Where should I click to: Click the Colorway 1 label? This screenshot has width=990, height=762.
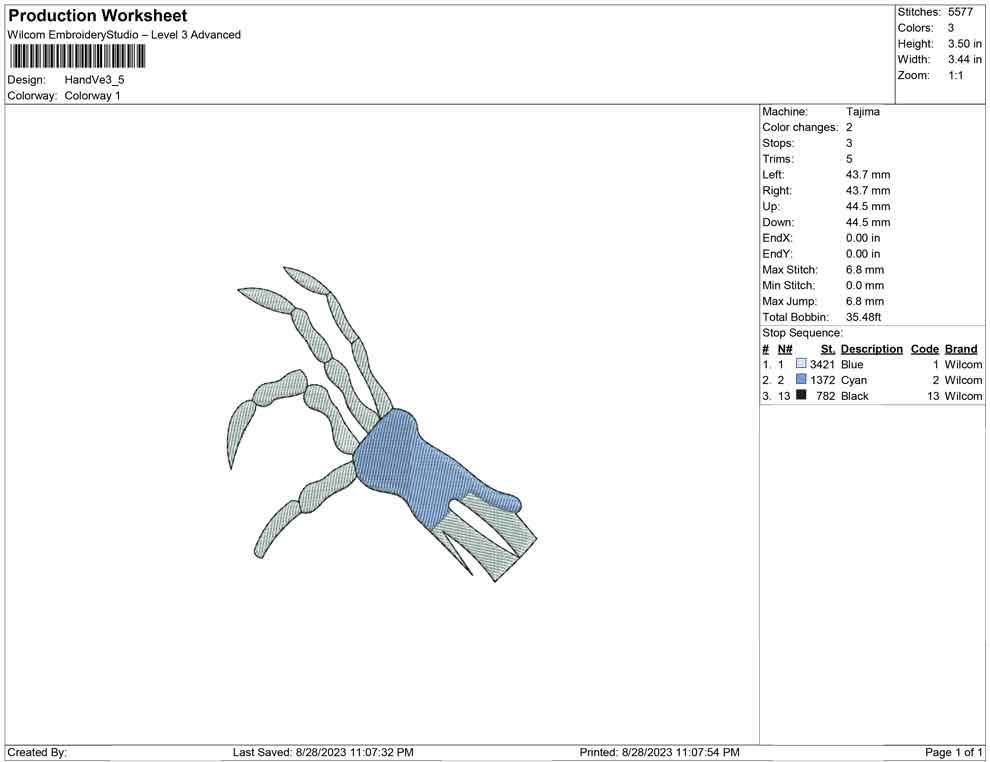click(x=91, y=95)
